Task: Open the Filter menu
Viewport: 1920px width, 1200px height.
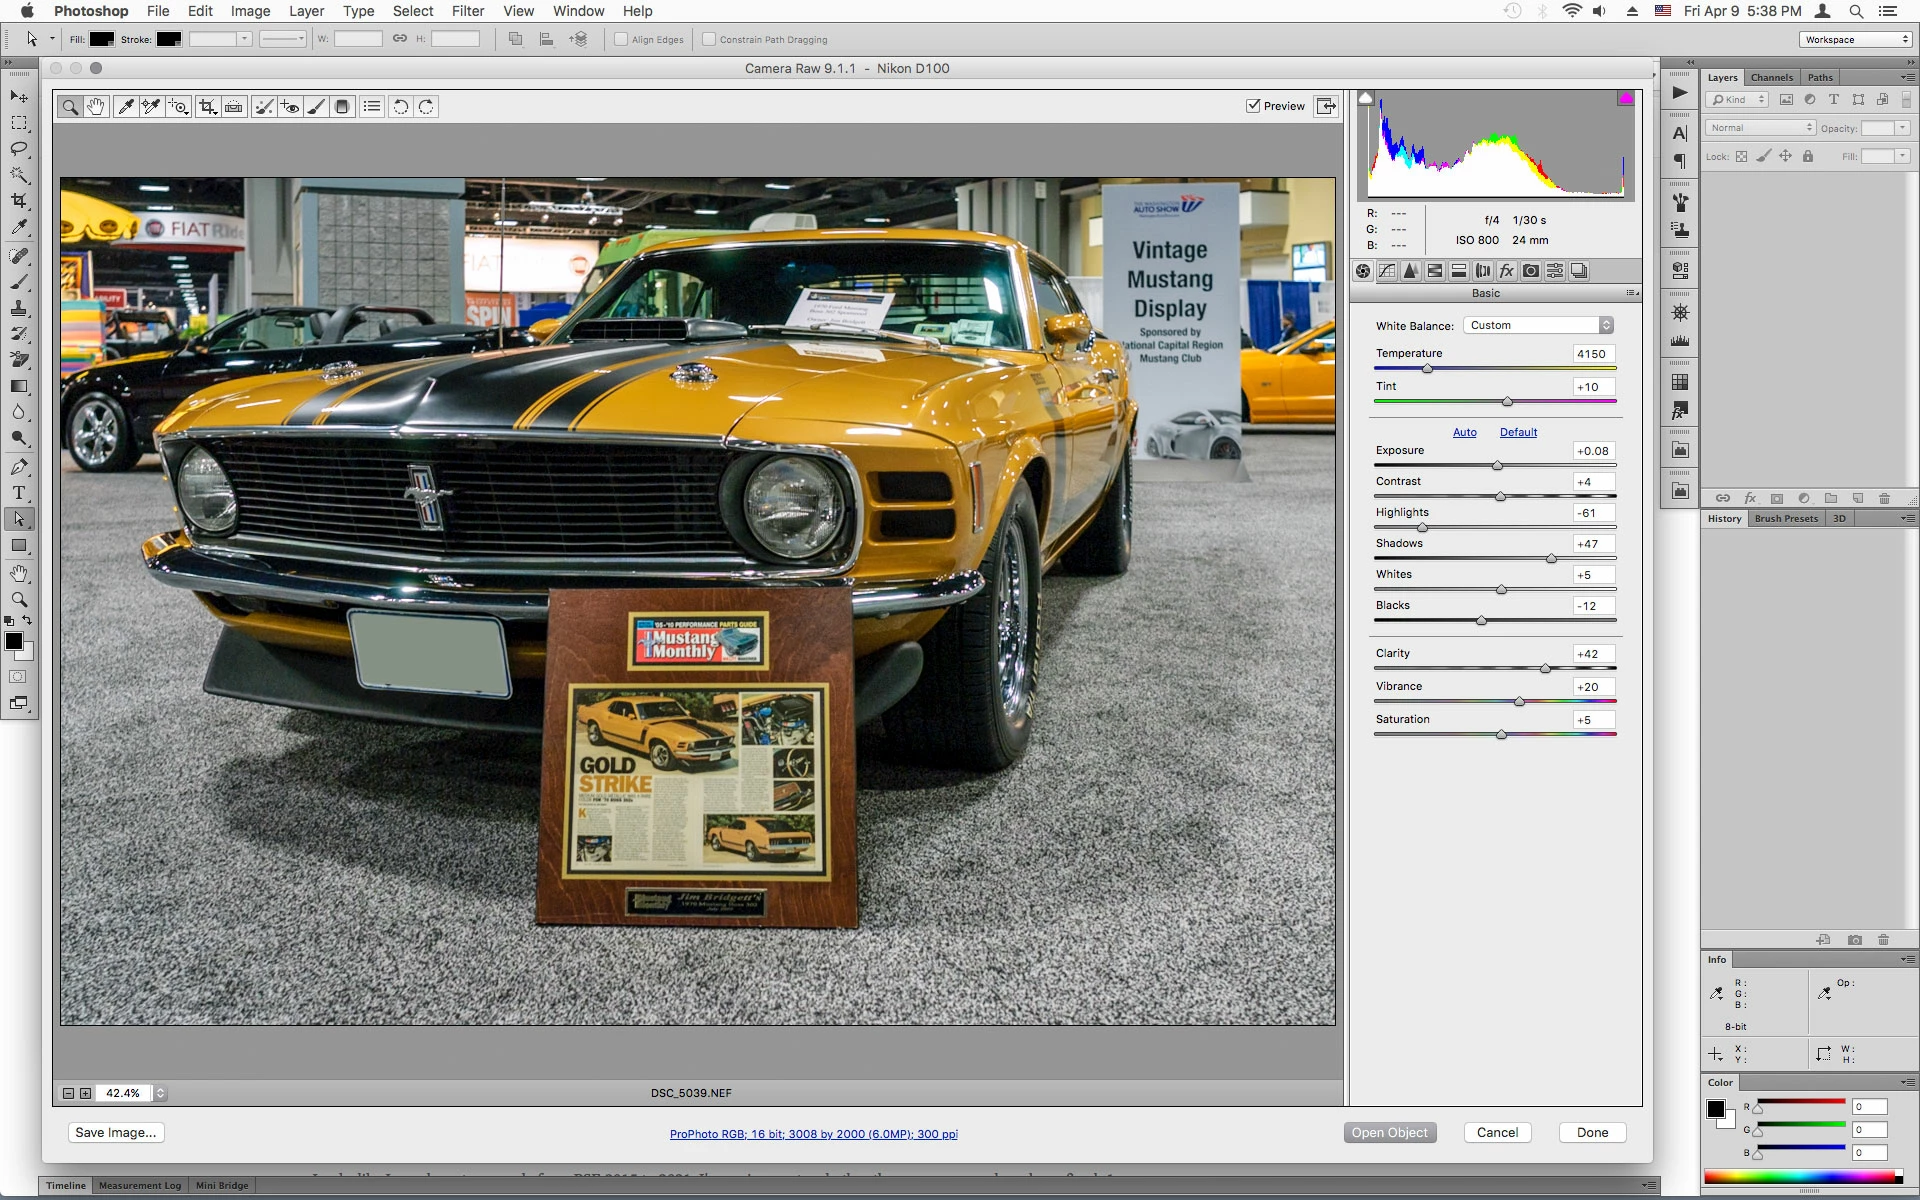Action: click(x=467, y=11)
